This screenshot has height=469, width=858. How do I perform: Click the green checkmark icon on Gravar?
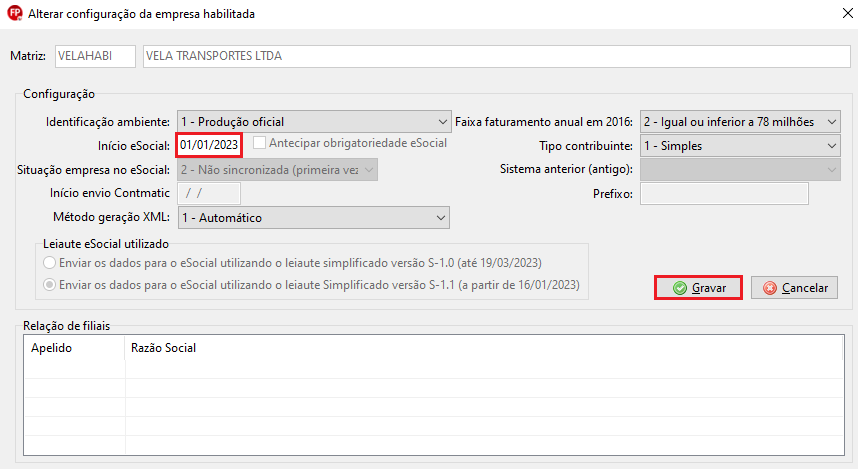(x=680, y=288)
